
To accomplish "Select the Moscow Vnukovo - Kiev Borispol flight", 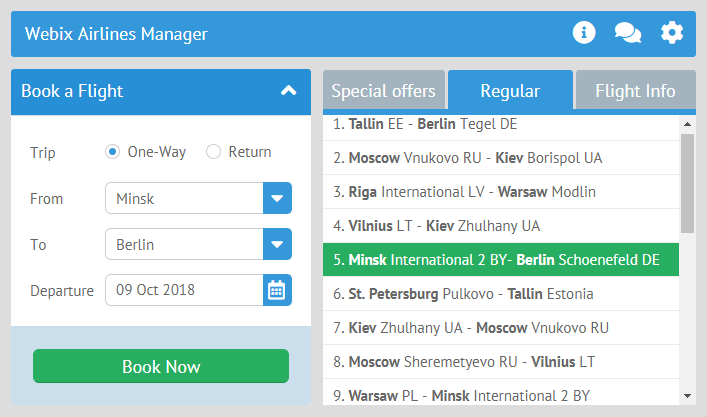I will tap(501, 158).
